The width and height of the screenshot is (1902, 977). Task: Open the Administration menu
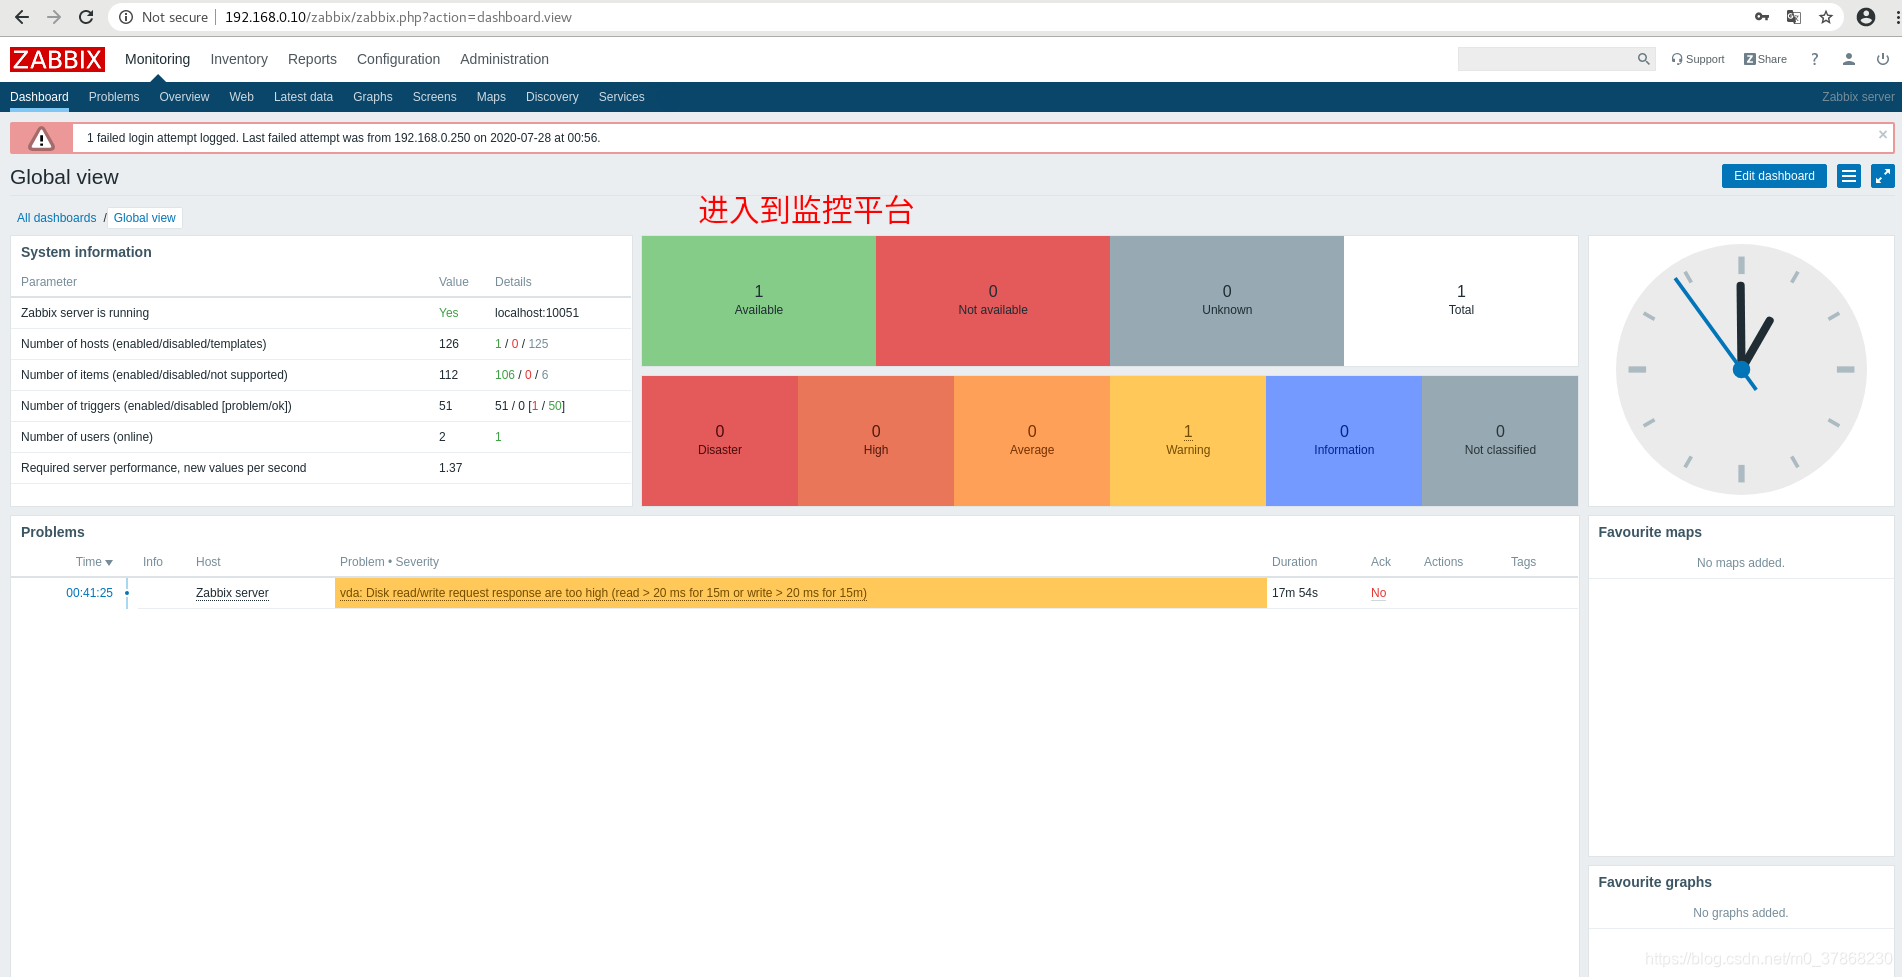pos(504,59)
